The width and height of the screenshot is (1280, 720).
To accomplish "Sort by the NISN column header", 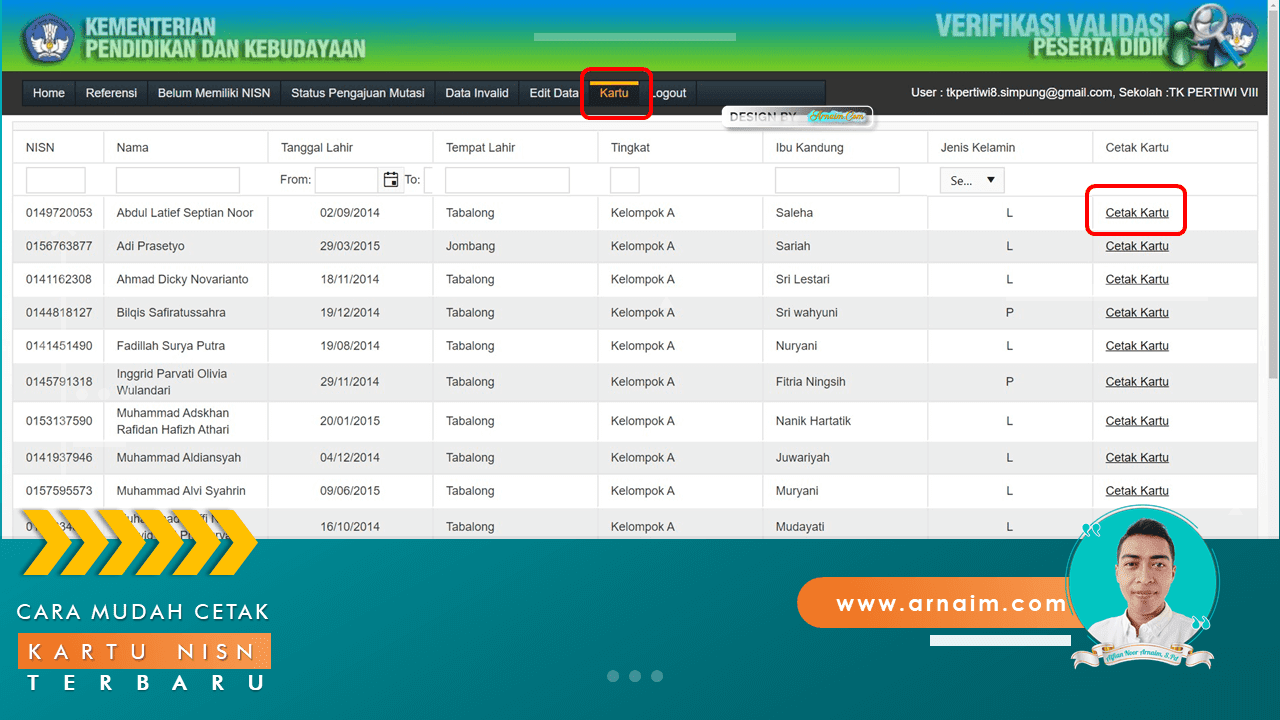I will (40, 148).
